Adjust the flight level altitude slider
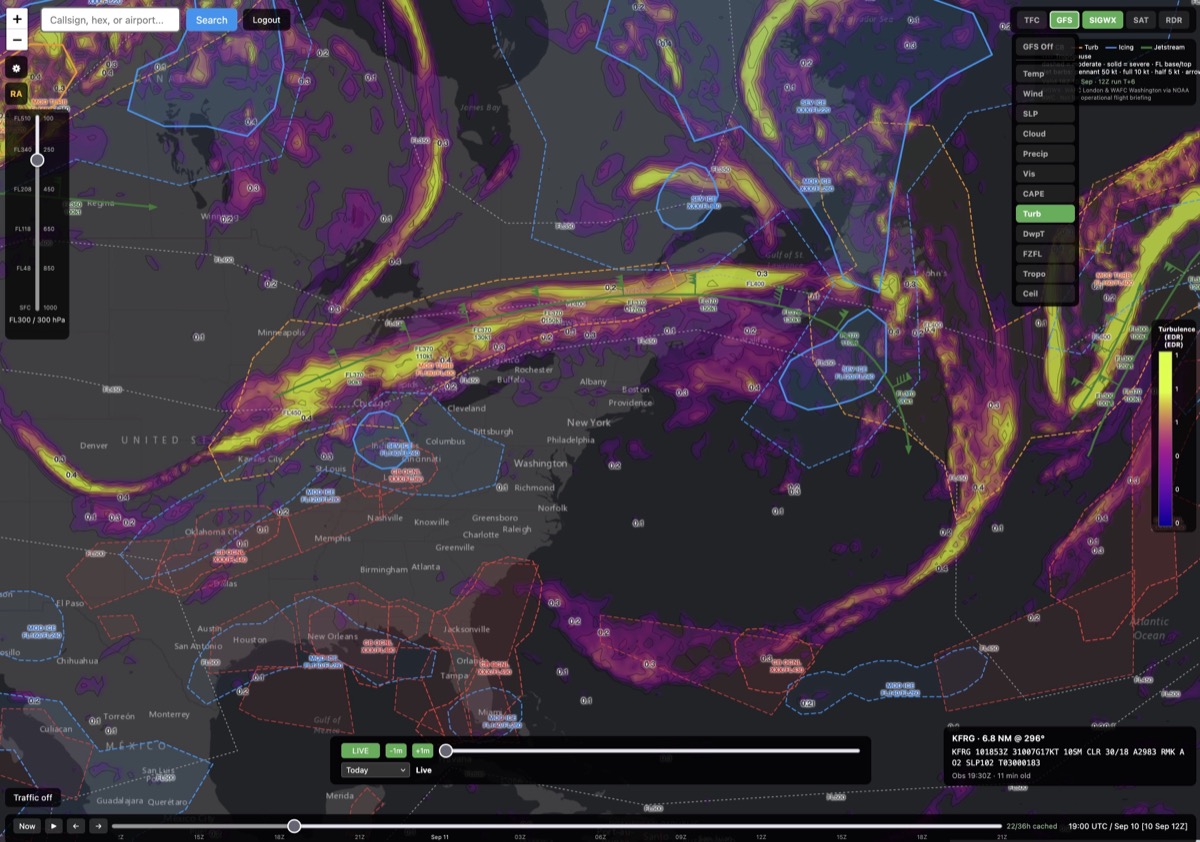The width and height of the screenshot is (1200, 842). [x=37, y=160]
